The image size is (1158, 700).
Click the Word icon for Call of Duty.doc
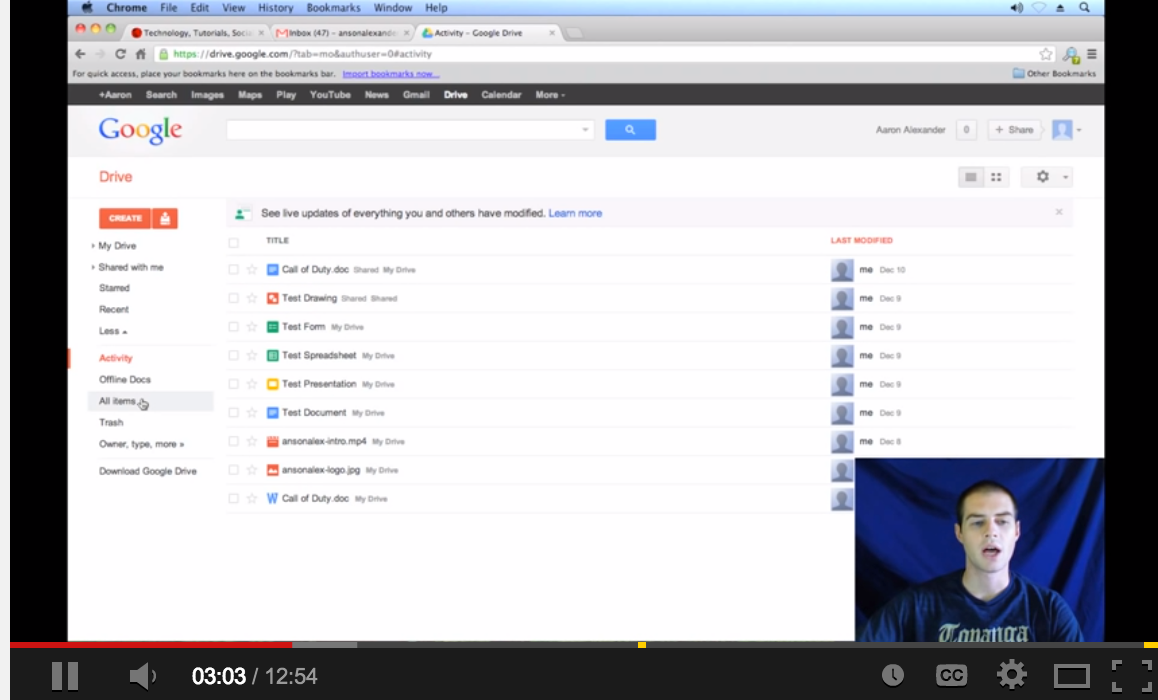click(x=273, y=498)
